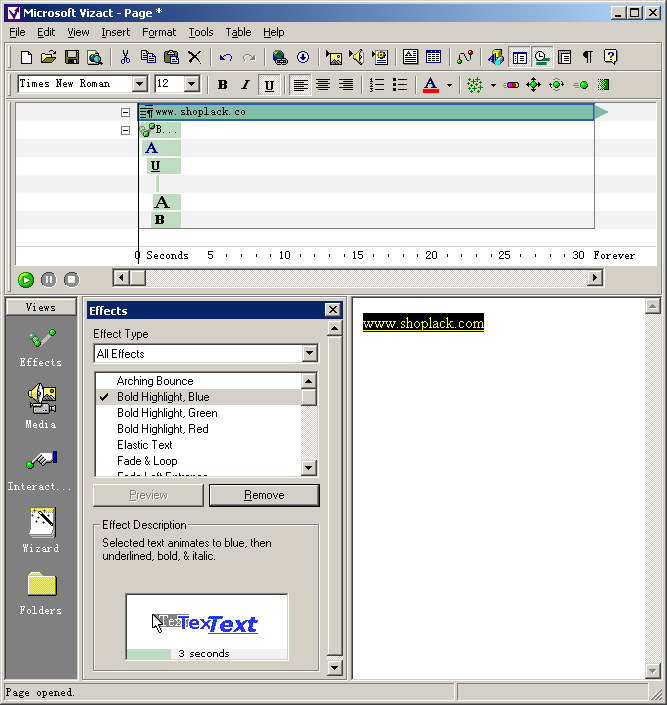Open the font size 12 dropdown

click(192, 84)
